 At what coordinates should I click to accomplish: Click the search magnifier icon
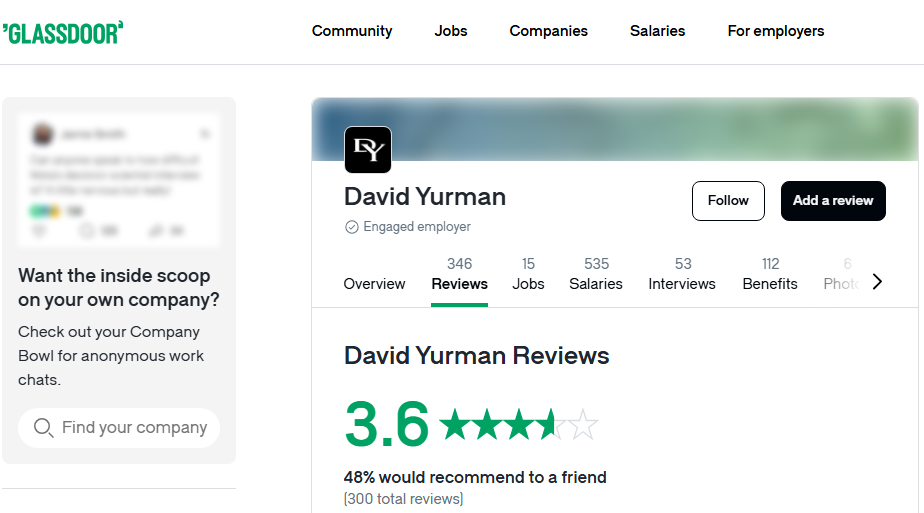point(43,428)
